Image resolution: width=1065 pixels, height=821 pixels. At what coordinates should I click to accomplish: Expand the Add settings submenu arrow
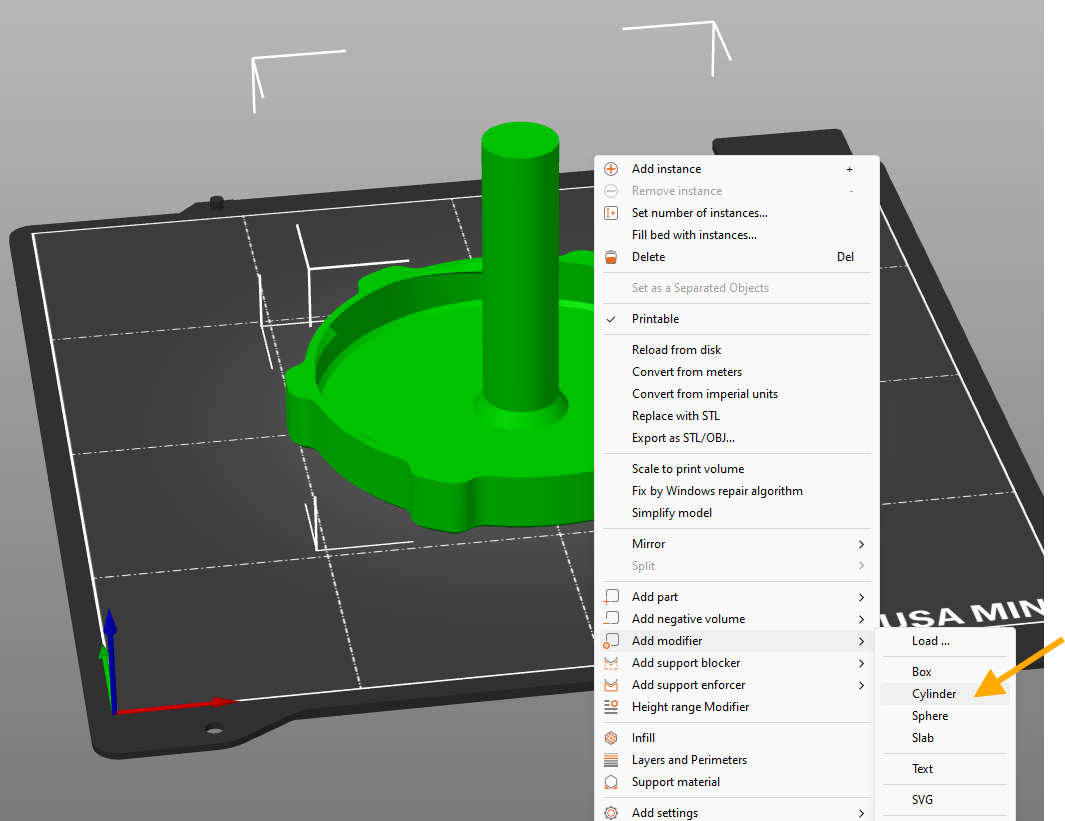861,813
